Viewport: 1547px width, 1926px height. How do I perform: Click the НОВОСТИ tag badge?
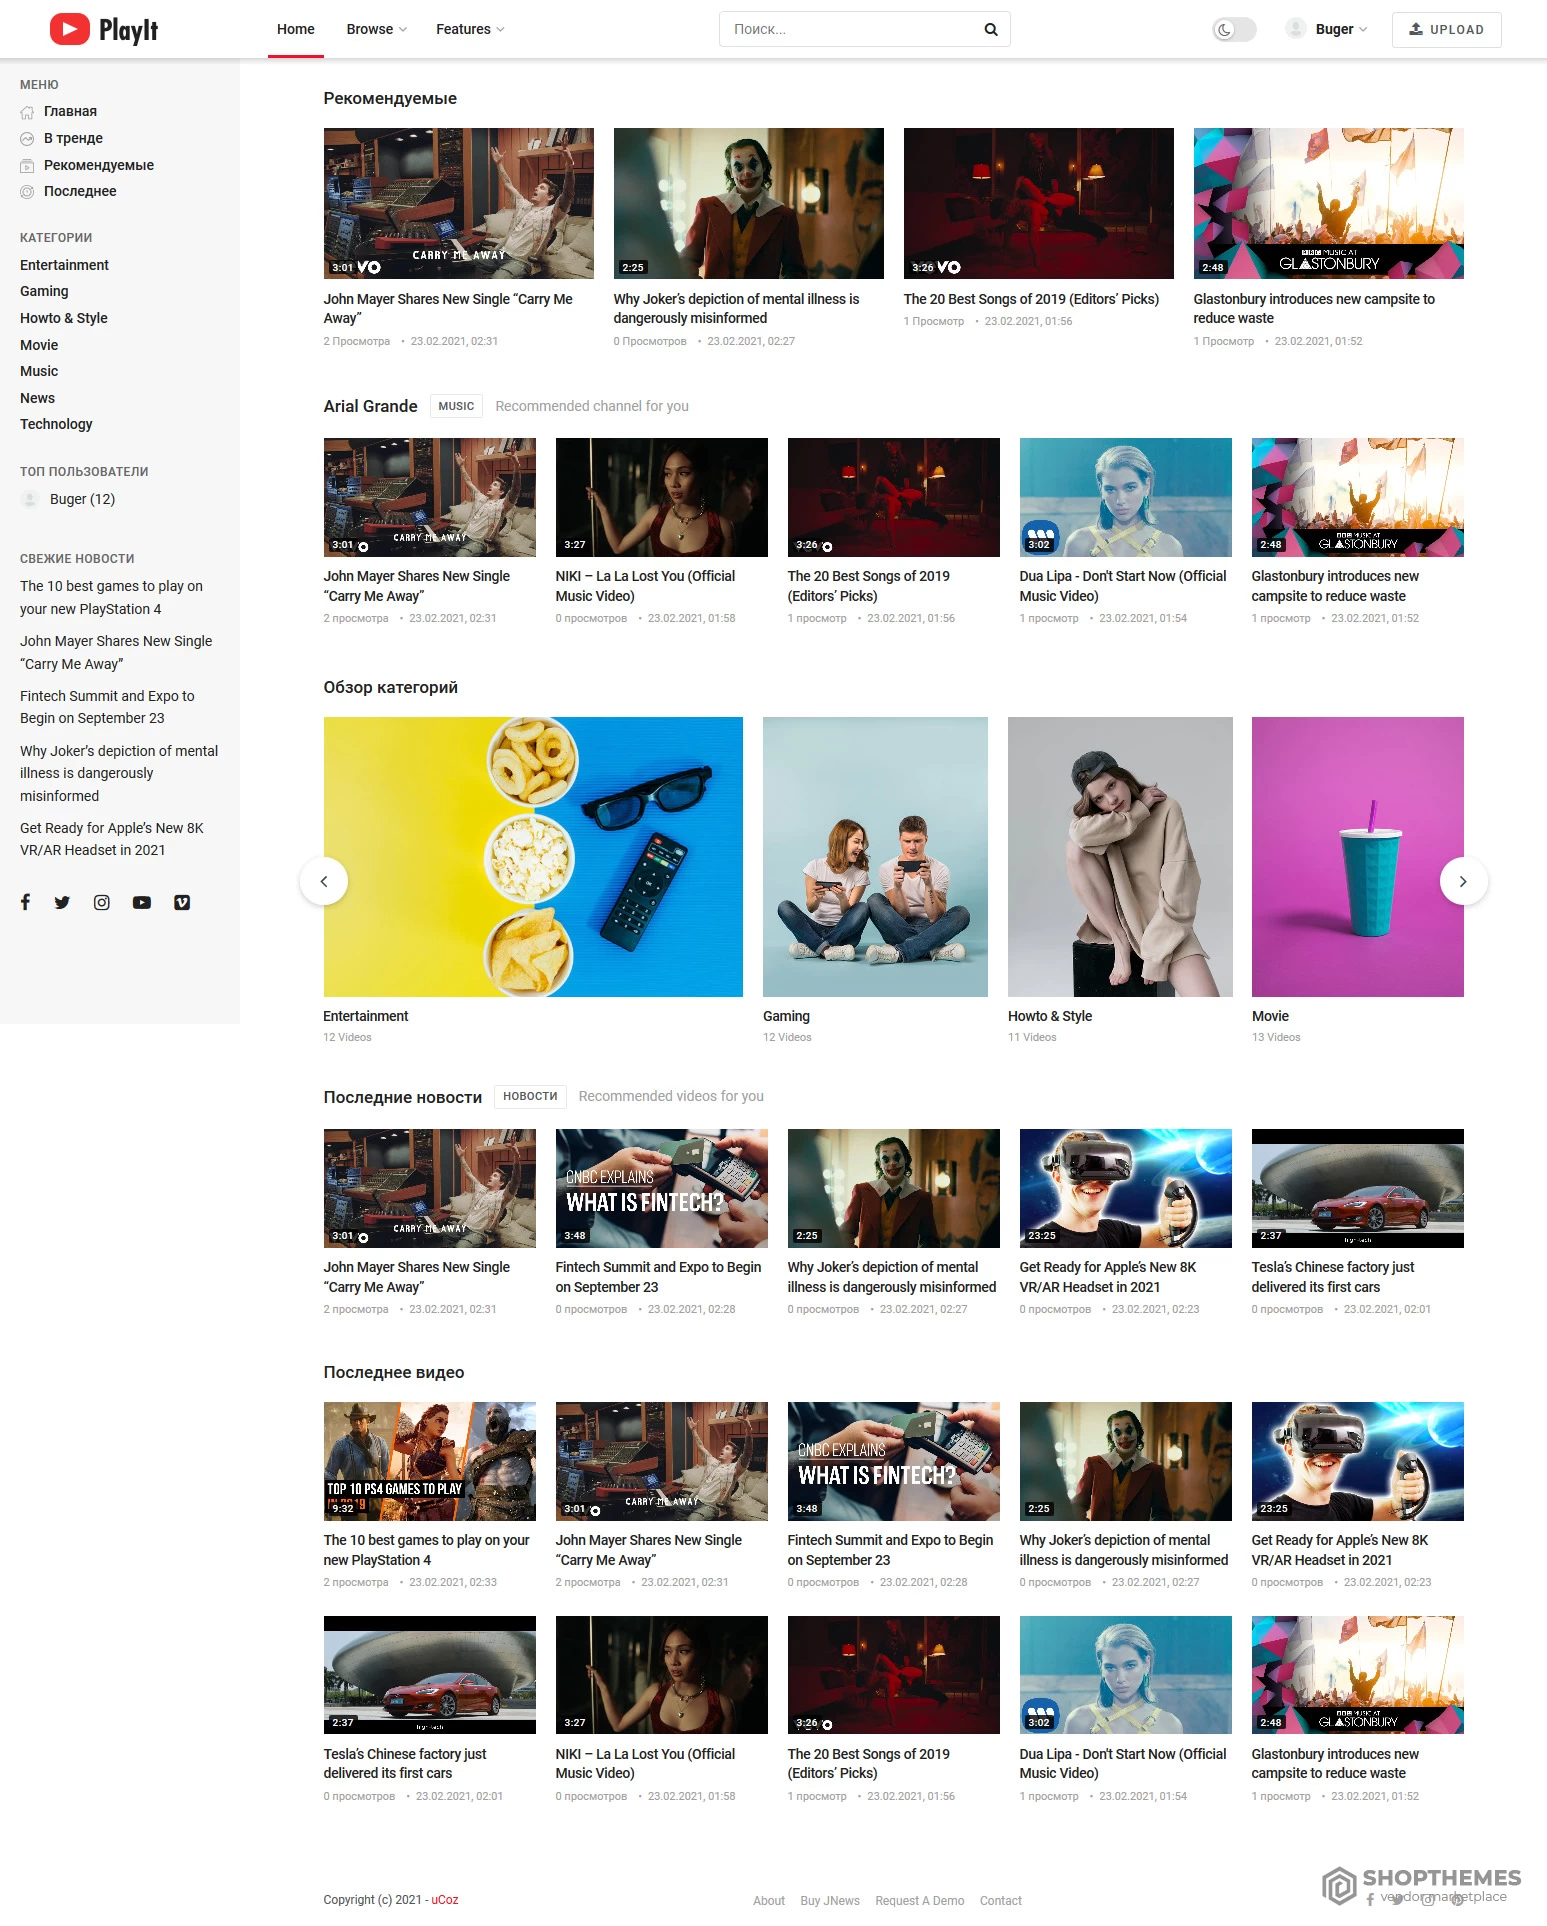pyautogui.click(x=530, y=1097)
